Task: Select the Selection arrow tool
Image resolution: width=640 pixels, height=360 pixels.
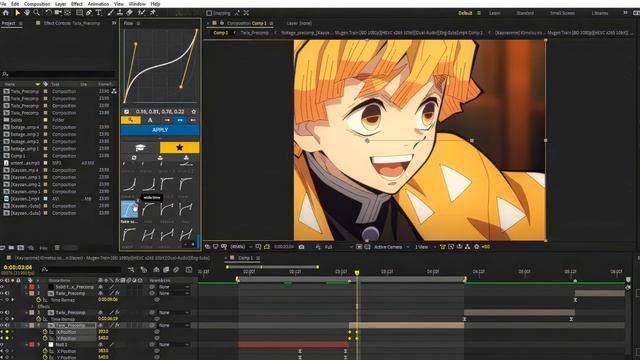Action: [18, 13]
